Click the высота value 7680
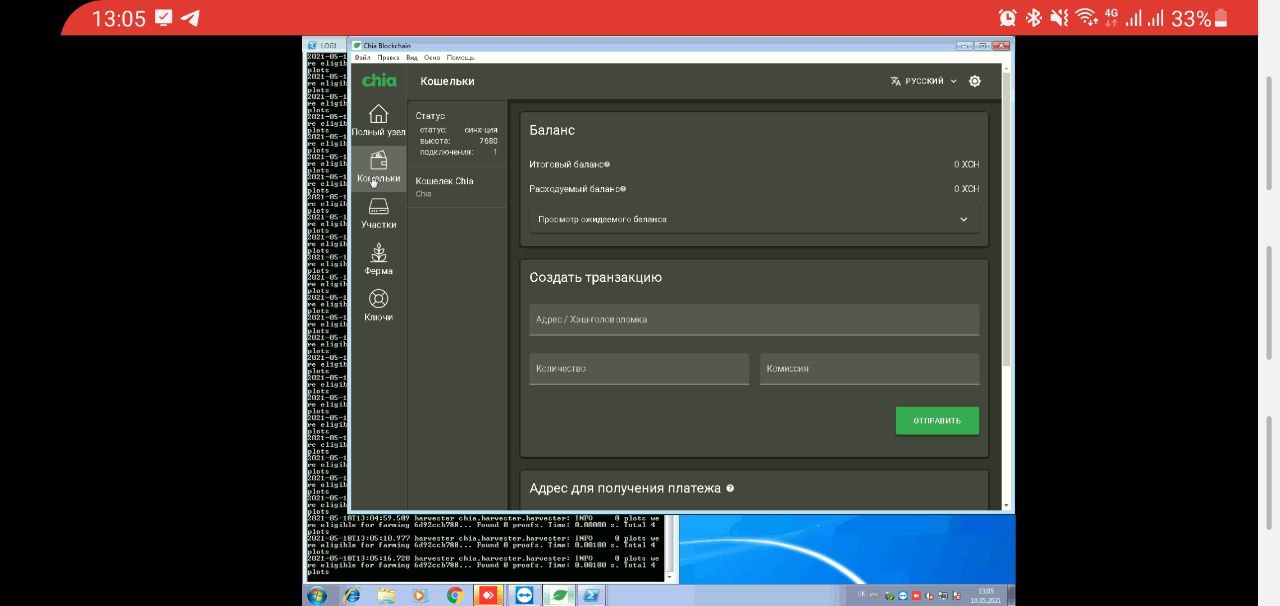Screen dimensions: 1280x606 (x=488, y=141)
